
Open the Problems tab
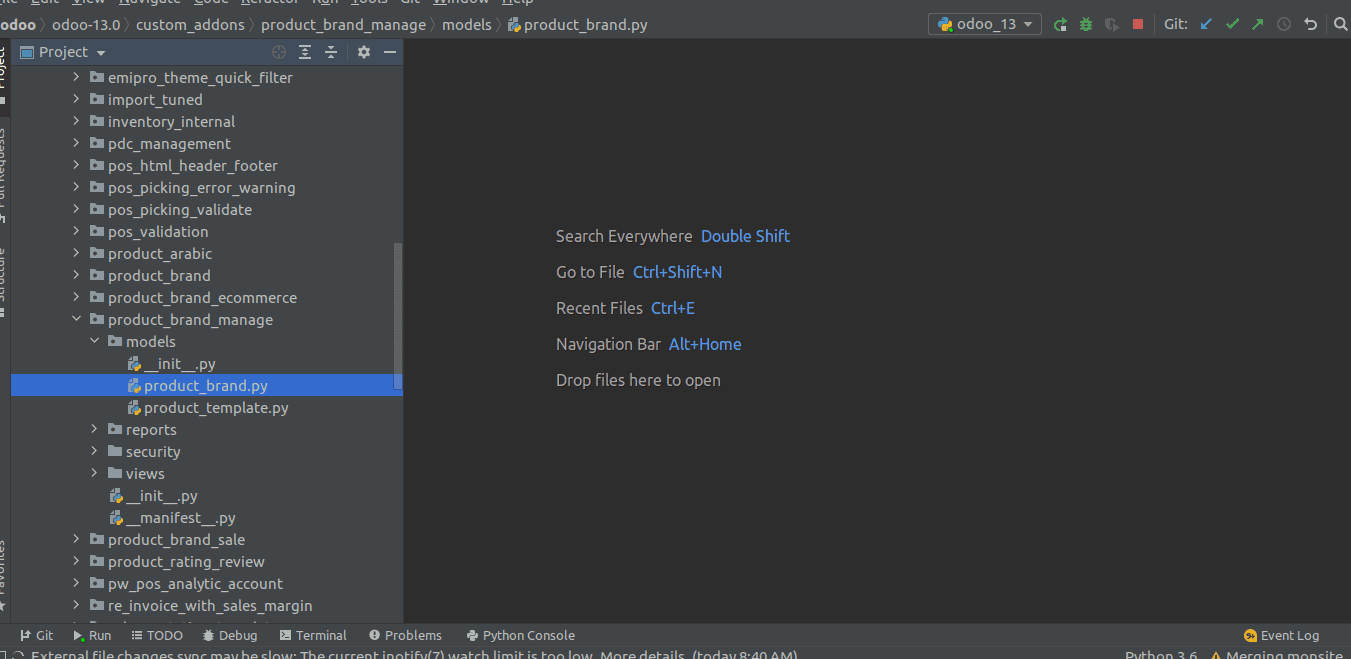click(405, 635)
